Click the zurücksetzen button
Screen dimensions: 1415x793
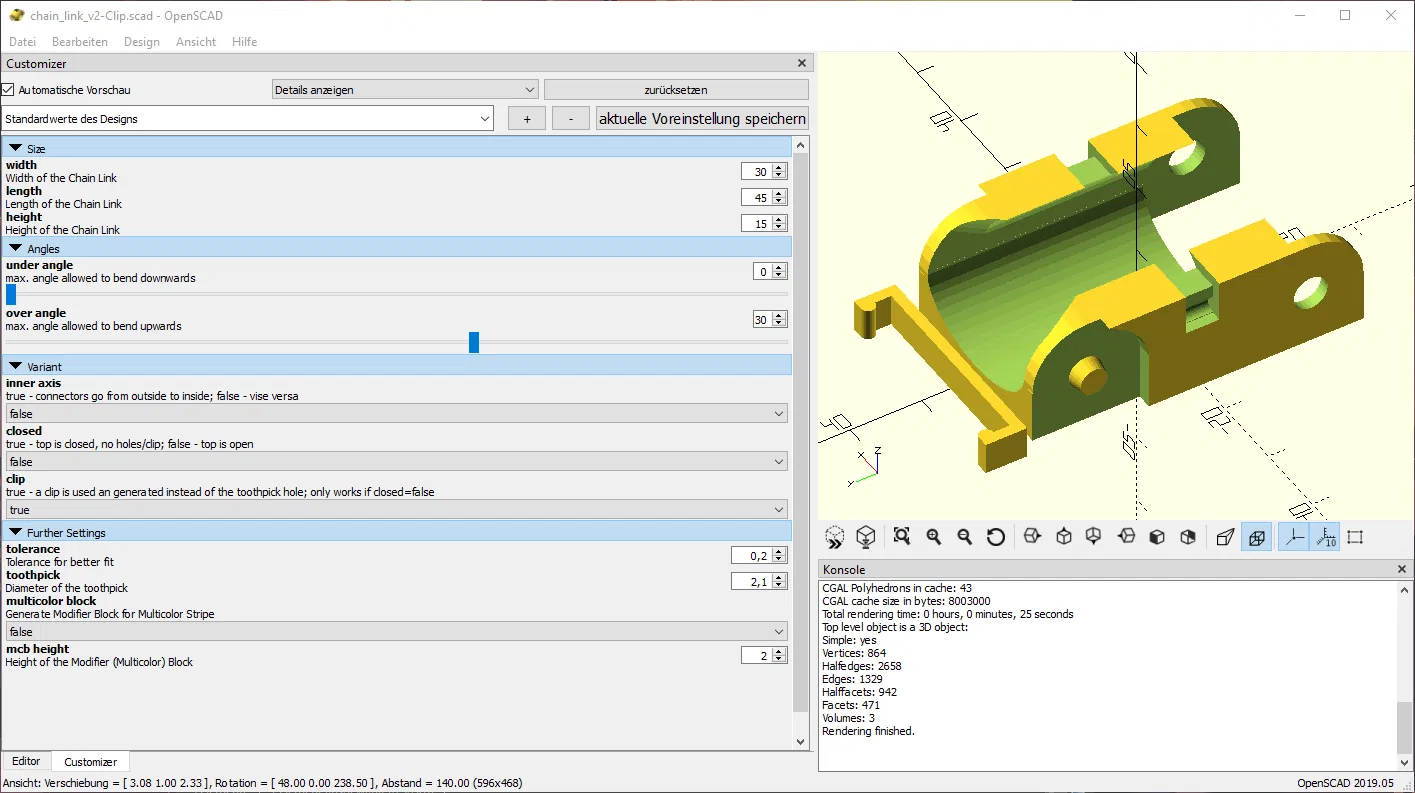coord(676,90)
